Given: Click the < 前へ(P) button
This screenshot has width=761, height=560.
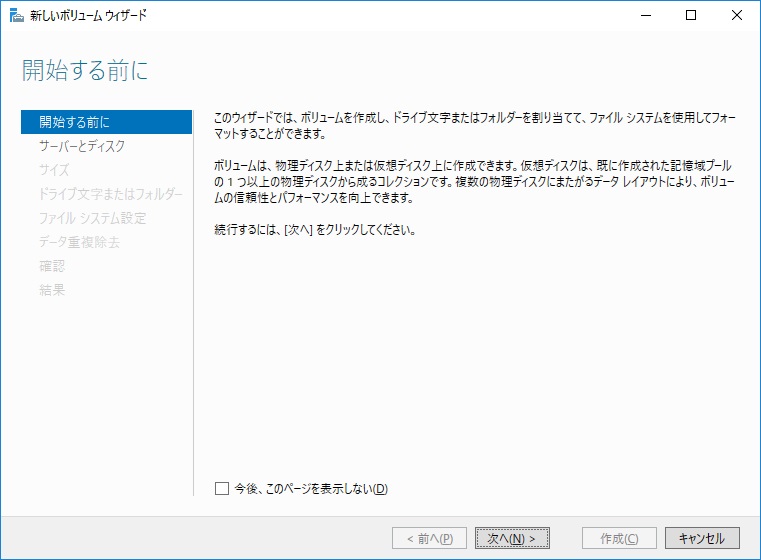Looking at the screenshot, I should click(430, 538).
